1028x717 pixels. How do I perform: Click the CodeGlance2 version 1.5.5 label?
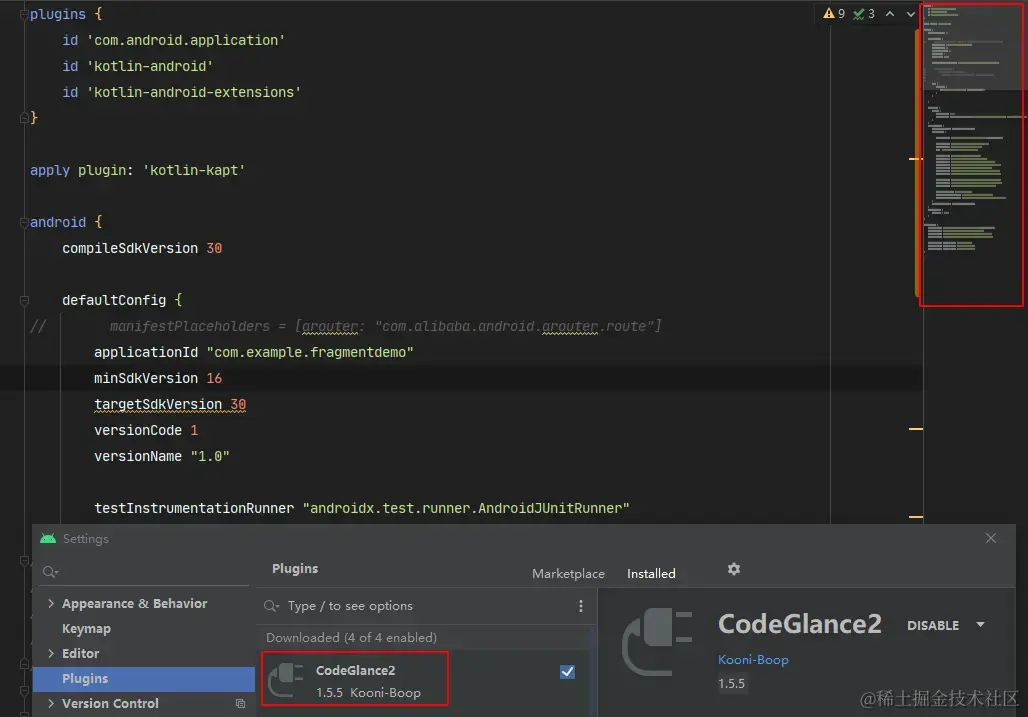click(x=732, y=684)
